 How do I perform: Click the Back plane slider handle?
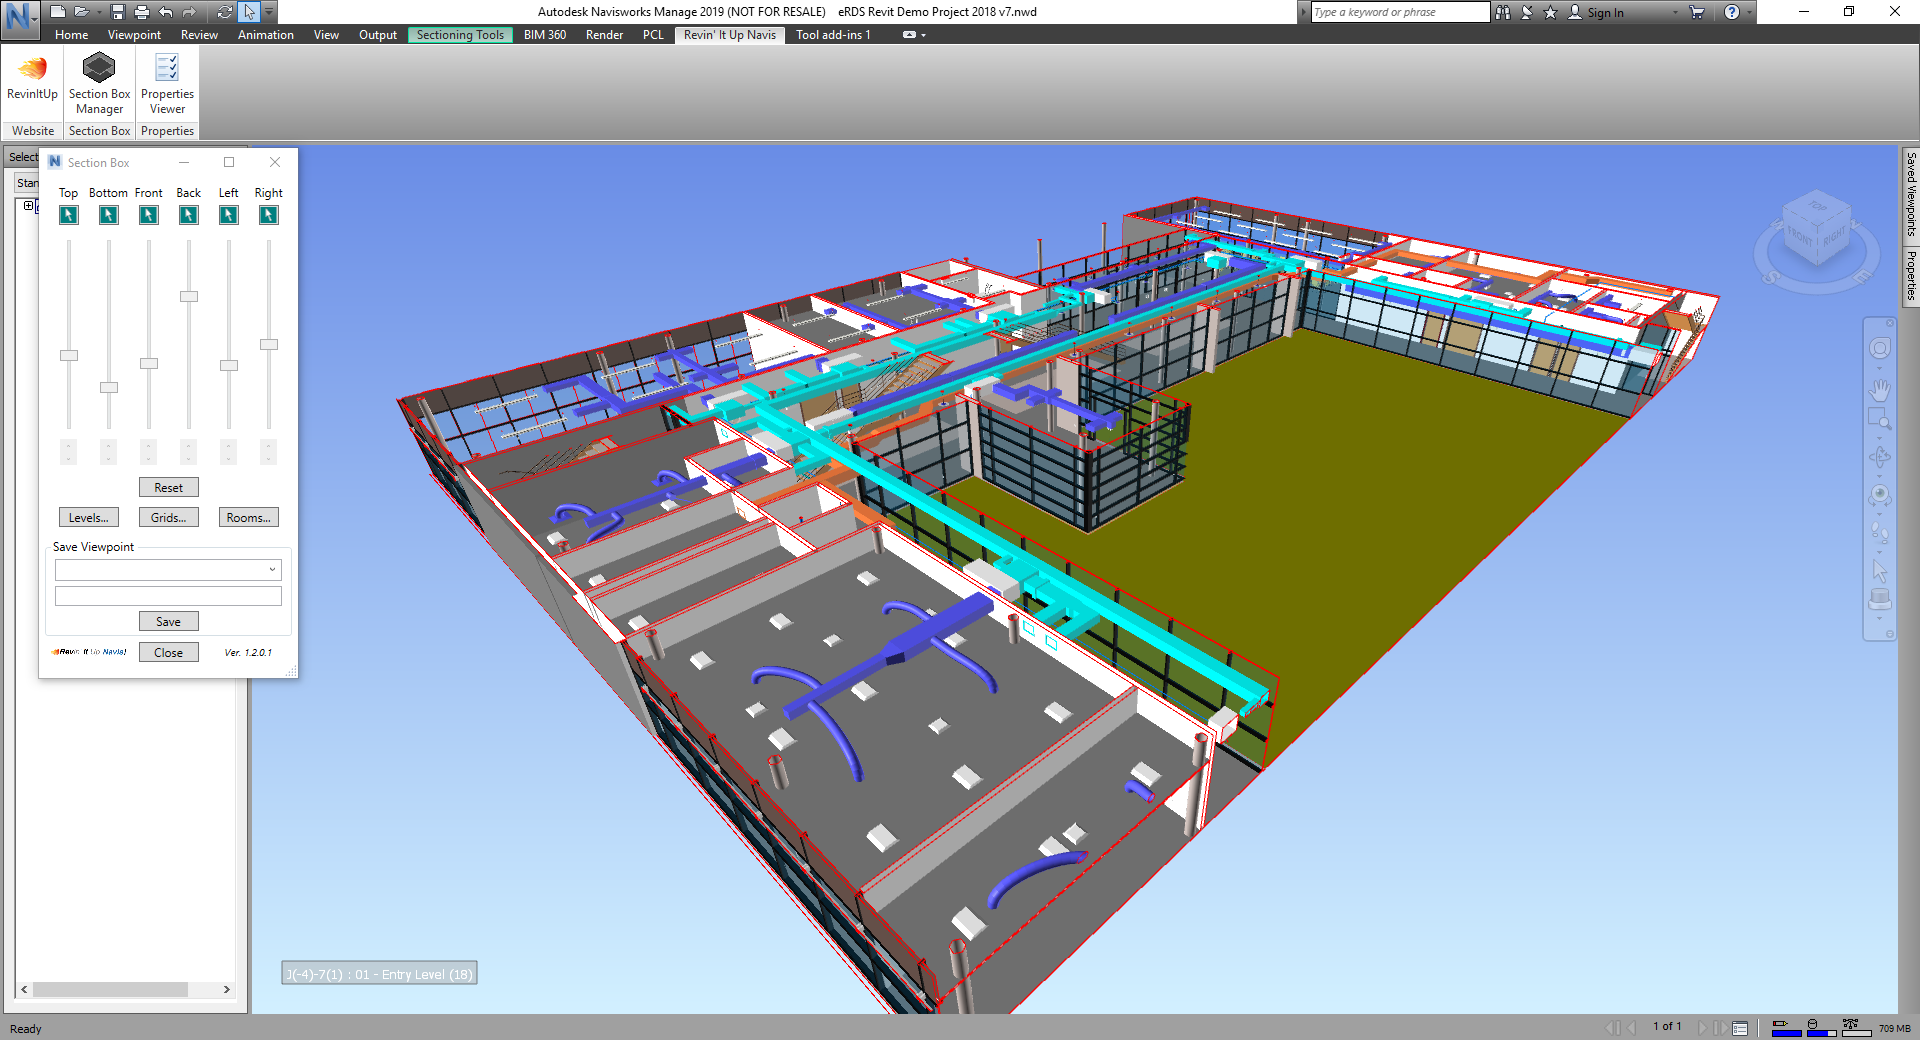tap(189, 296)
